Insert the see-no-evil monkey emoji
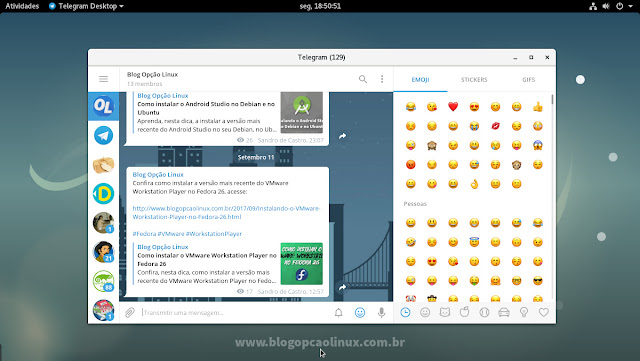The width and height of the screenshot is (640, 361). pyautogui.click(x=432, y=145)
